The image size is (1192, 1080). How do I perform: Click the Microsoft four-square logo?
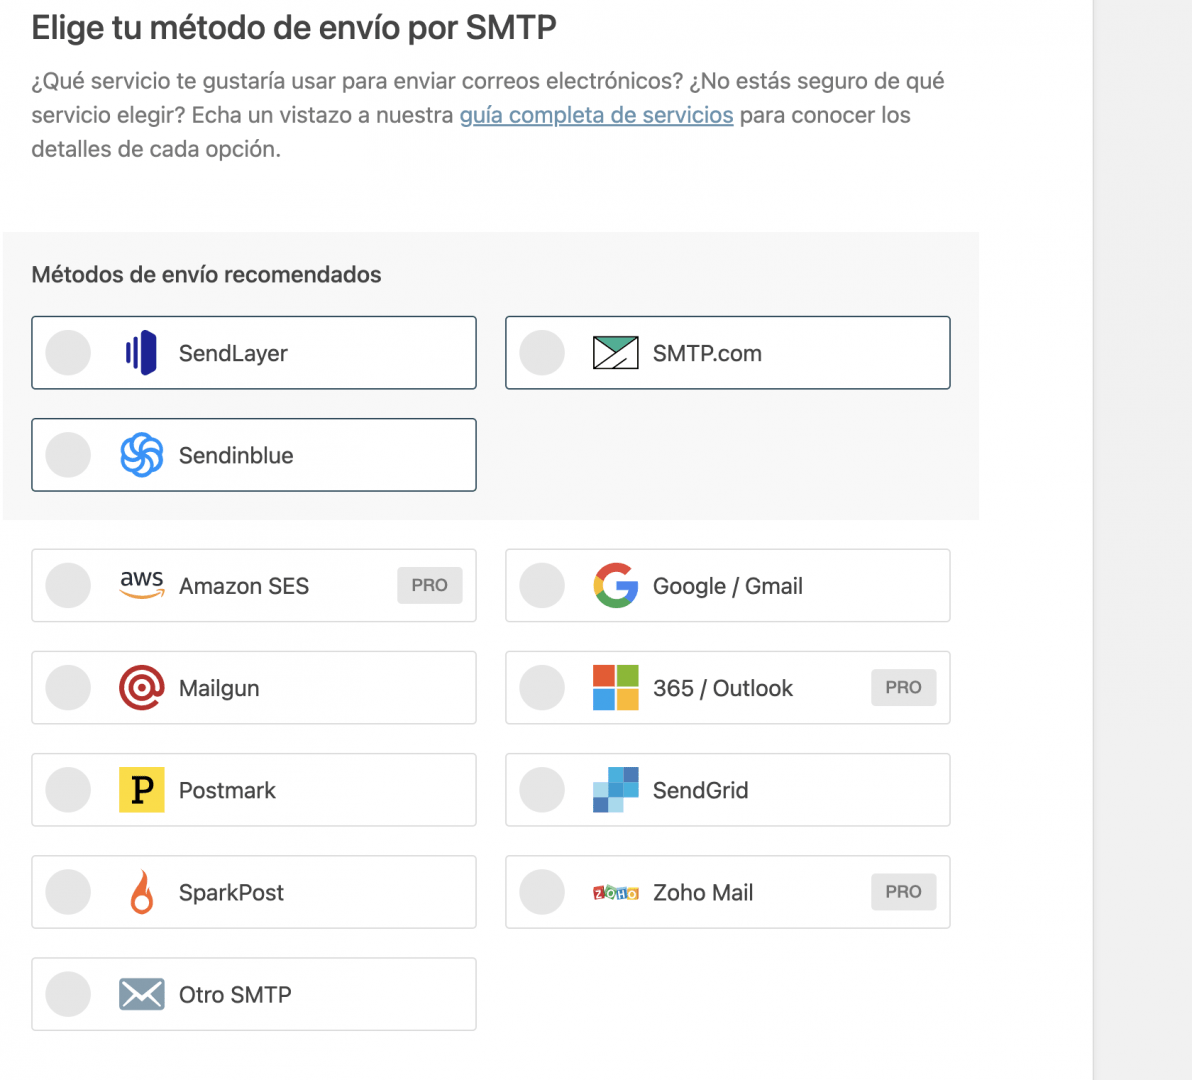[615, 687]
